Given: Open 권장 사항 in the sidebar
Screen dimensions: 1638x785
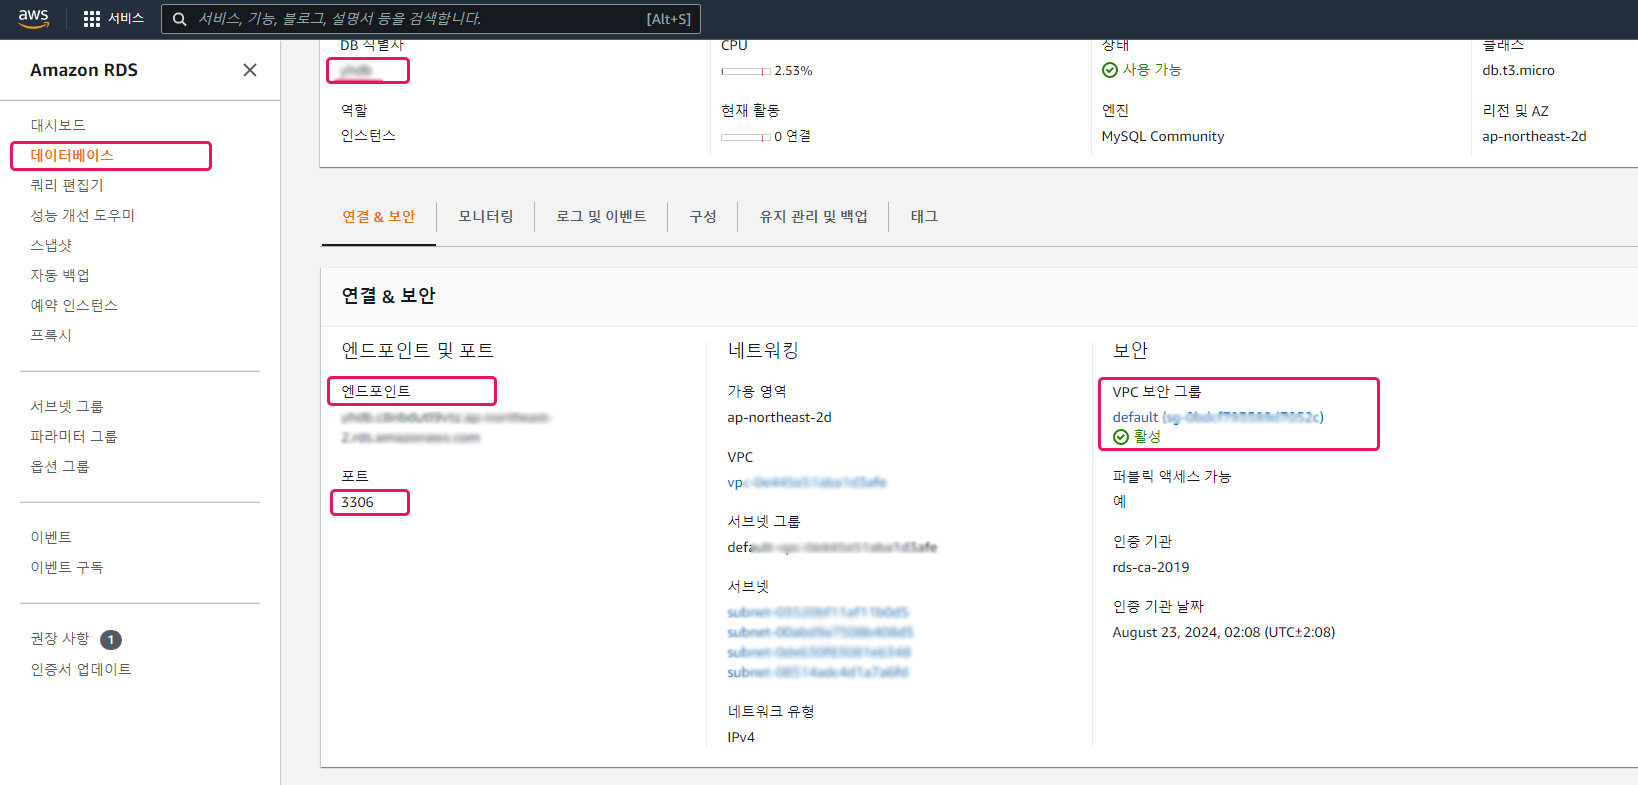Looking at the screenshot, I should tap(60, 638).
